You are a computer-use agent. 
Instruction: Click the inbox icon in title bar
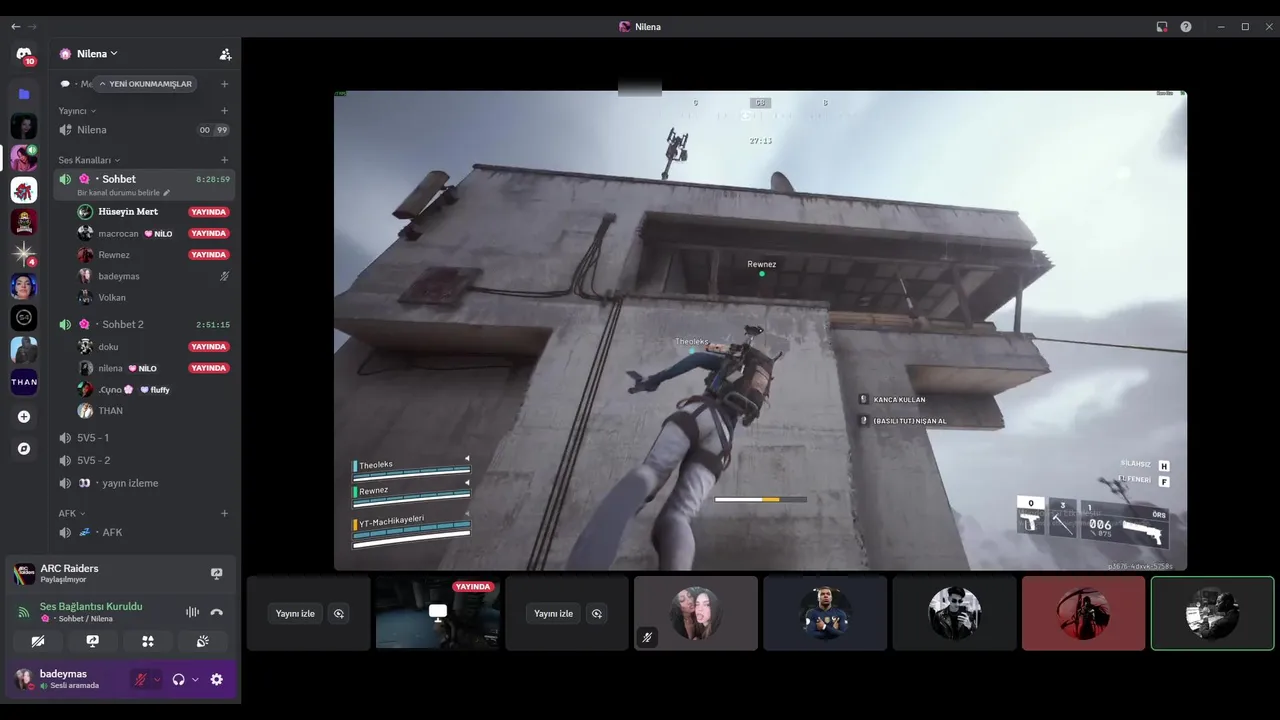pos(1162,27)
